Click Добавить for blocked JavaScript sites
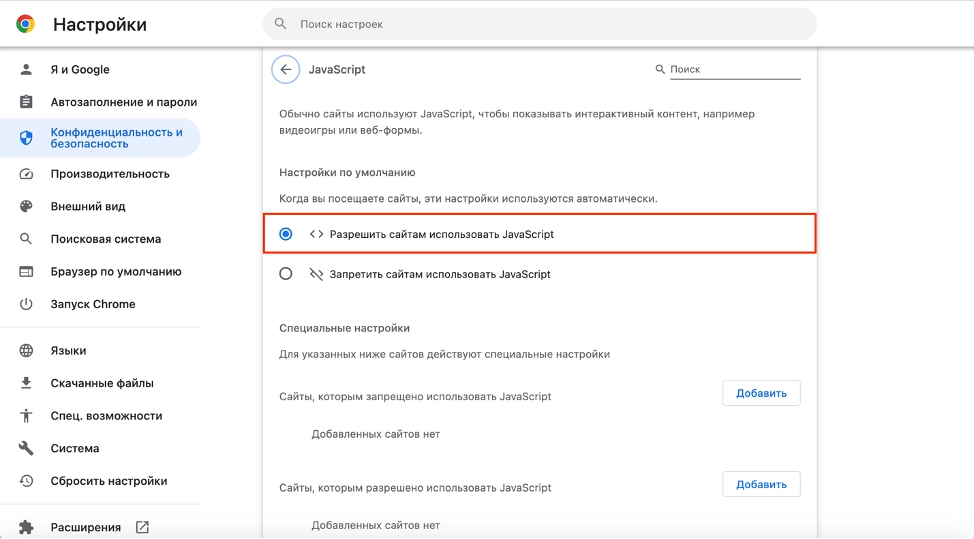 coord(761,393)
